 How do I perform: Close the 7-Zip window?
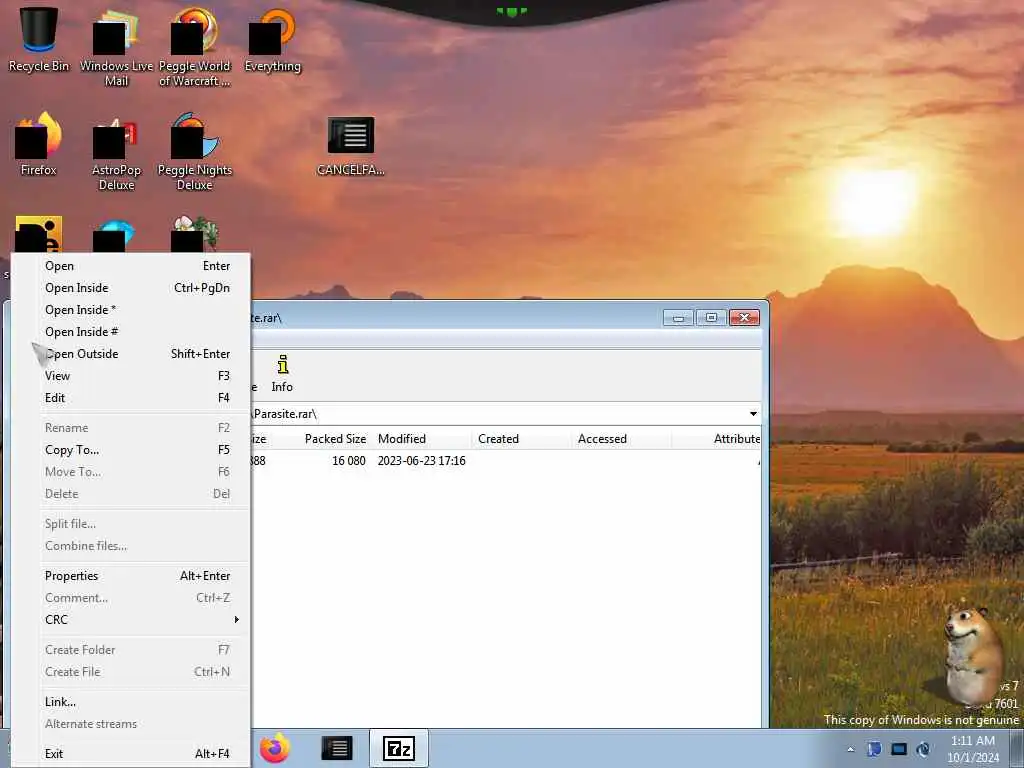(744, 318)
